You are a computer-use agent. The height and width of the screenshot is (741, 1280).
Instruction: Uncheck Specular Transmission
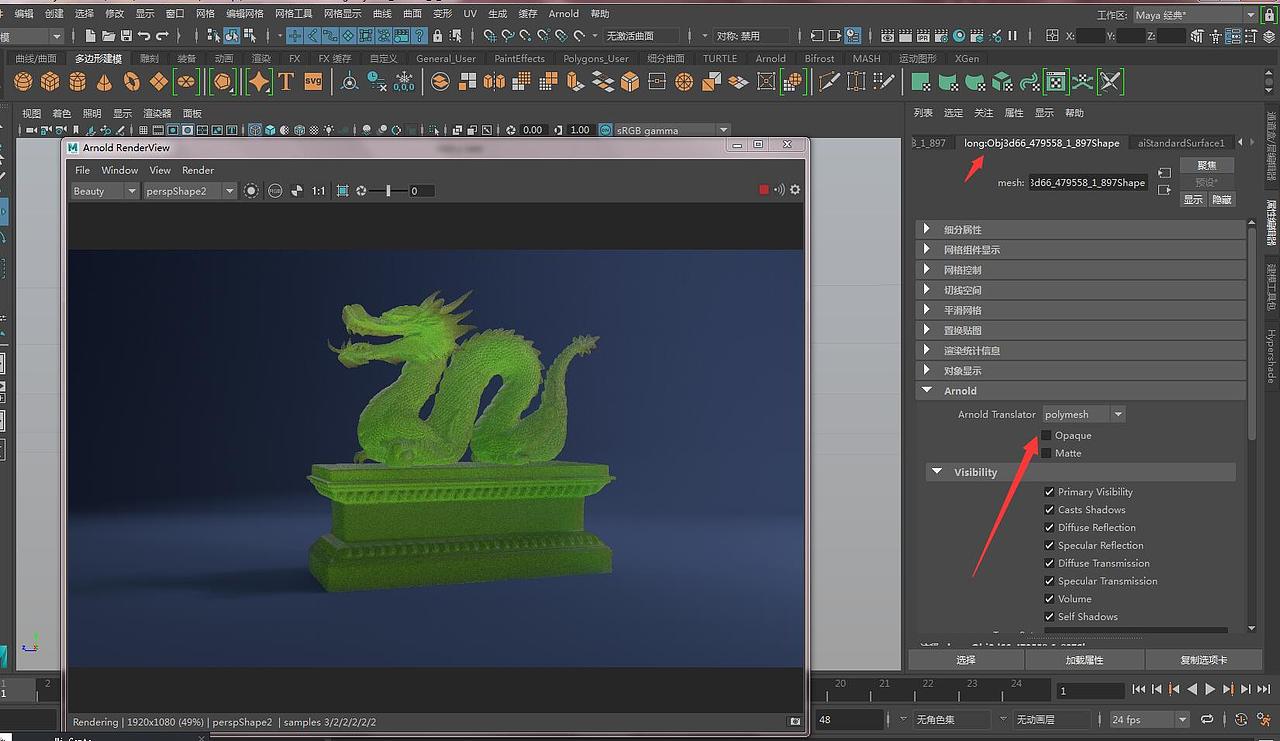tap(1049, 581)
